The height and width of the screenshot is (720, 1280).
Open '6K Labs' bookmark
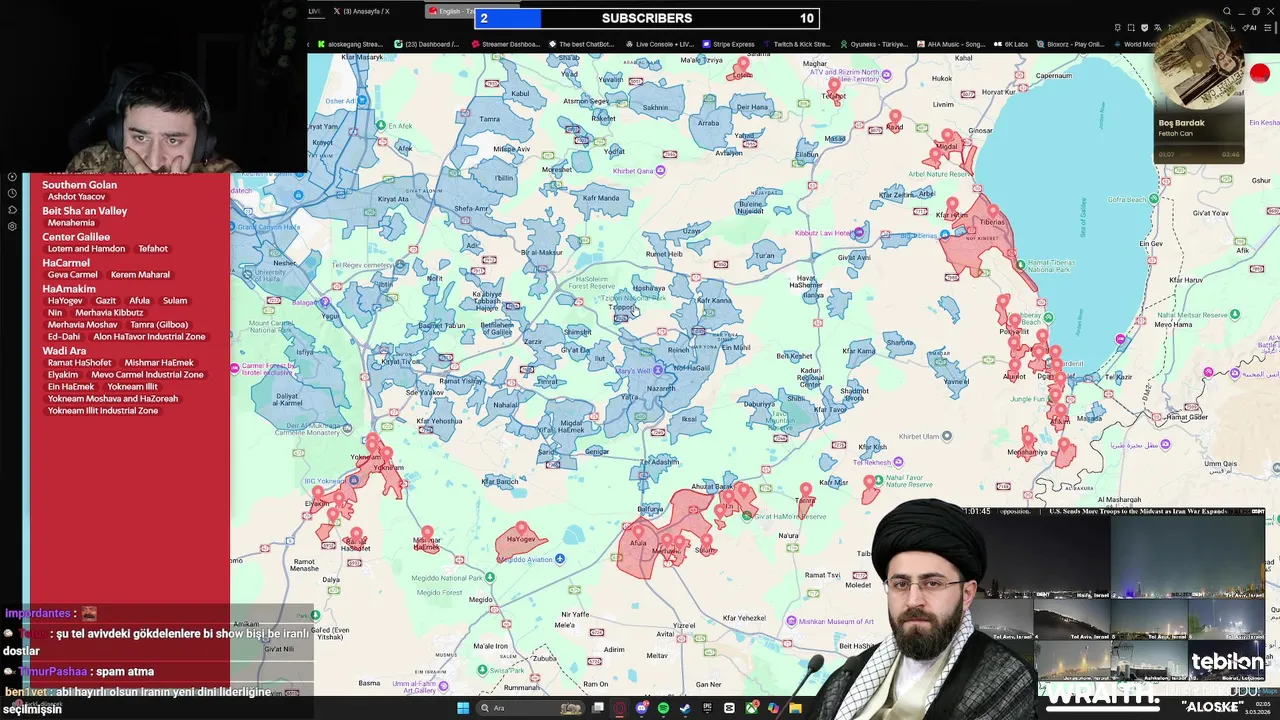click(x=1011, y=44)
